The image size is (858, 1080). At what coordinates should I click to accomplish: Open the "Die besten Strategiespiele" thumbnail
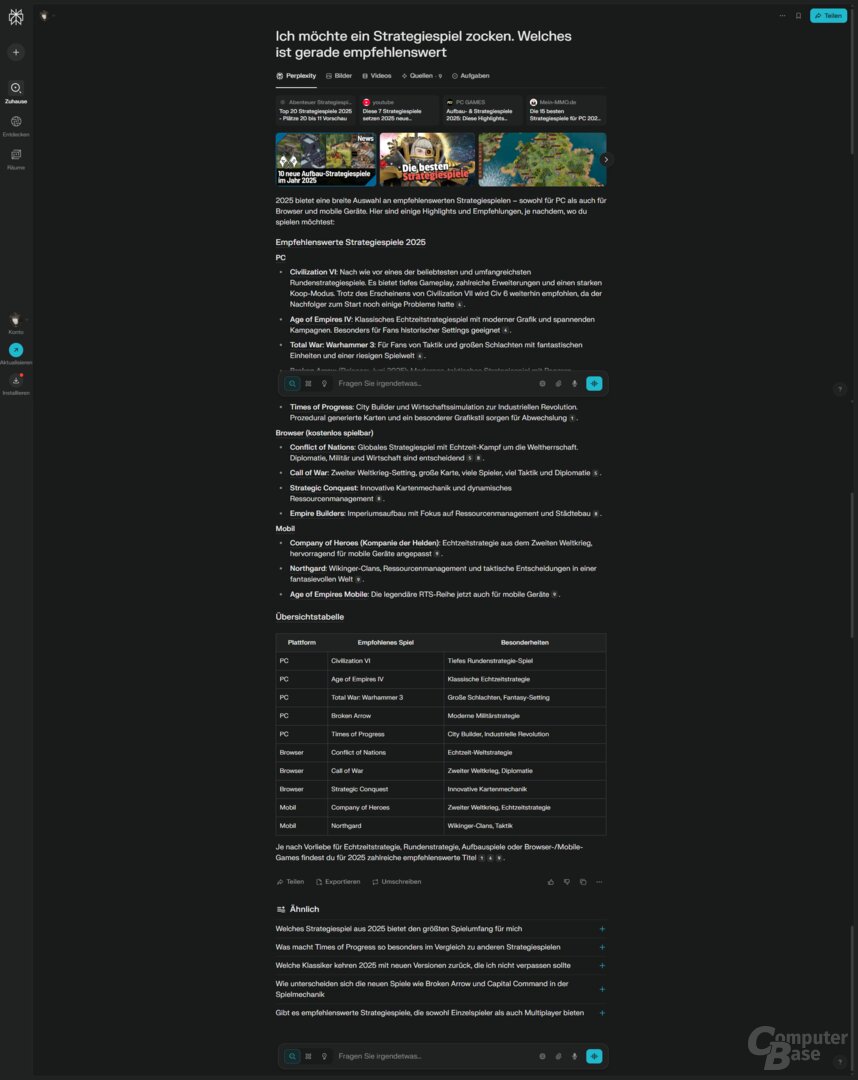428,160
